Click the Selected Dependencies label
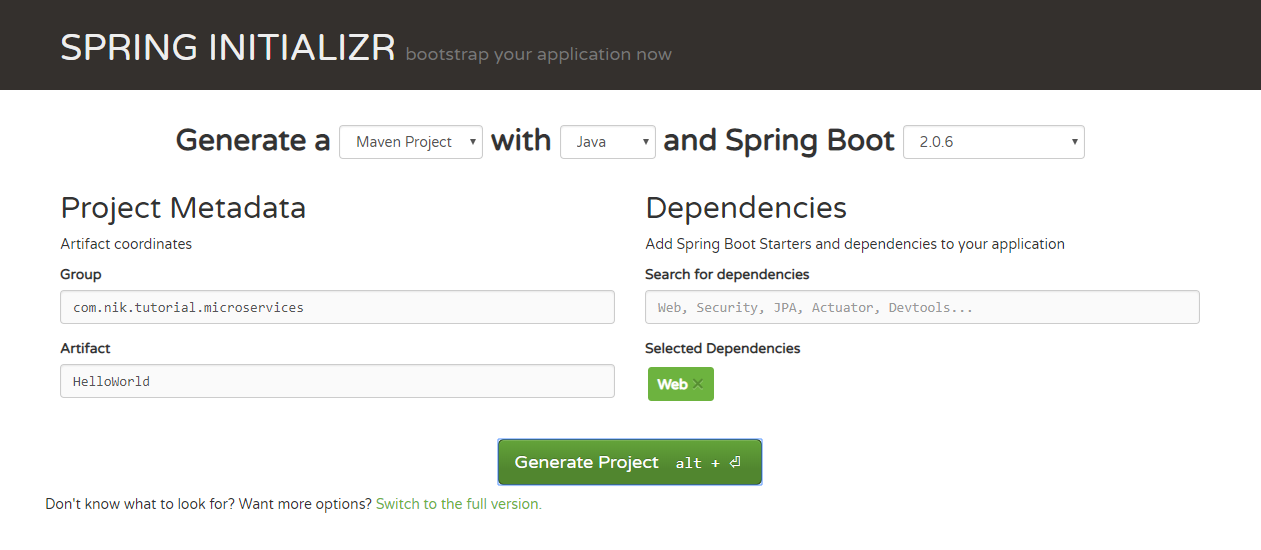The height and width of the screenshot is (550, 1261). pyautogui.click(x=723, y=348)
